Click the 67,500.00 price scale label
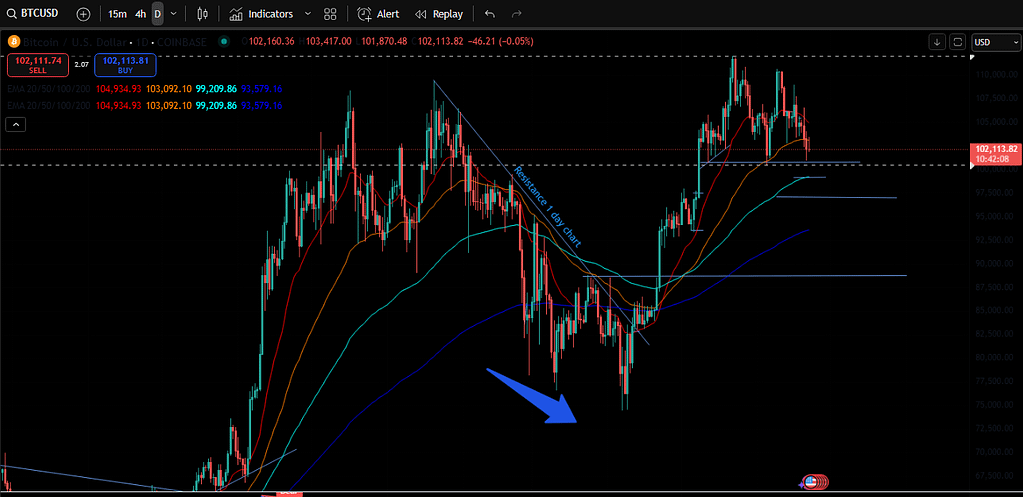The width and height of the screenshot is (1023, 497). [x=996, y=475]
